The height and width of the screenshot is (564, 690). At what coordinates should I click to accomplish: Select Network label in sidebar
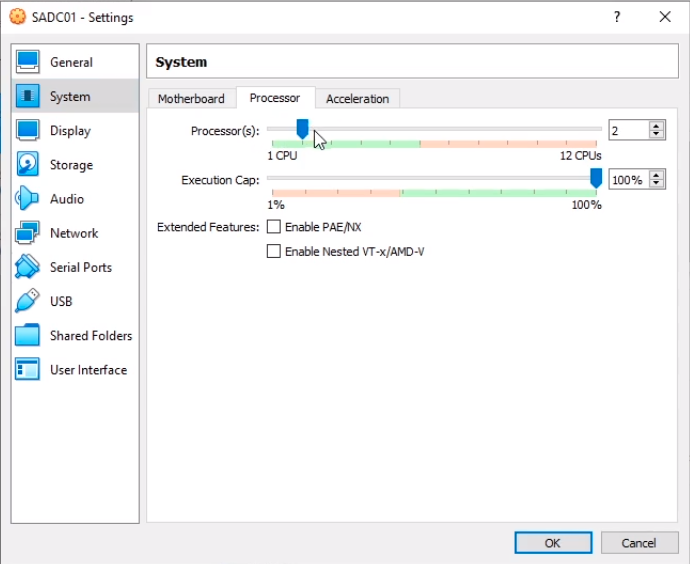point(74,233)
